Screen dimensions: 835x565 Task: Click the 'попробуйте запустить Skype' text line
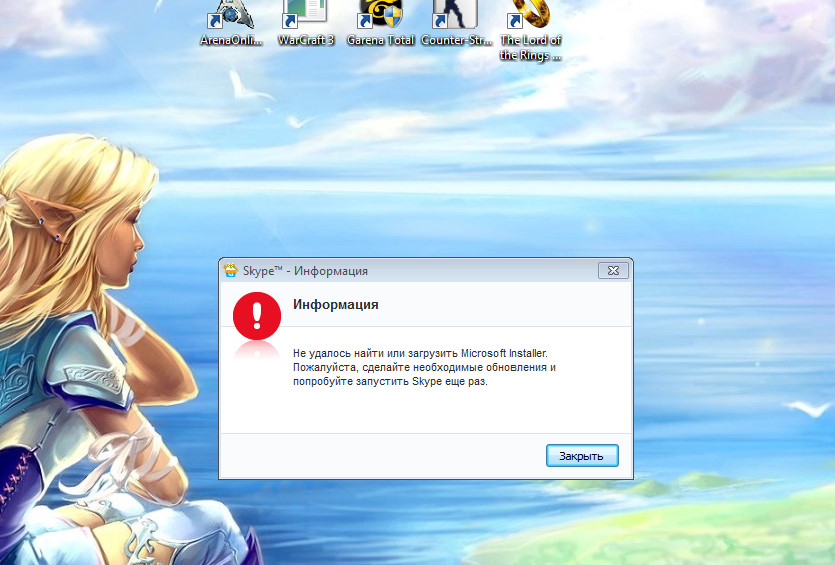pyautogui.click(x=390, y=383)
